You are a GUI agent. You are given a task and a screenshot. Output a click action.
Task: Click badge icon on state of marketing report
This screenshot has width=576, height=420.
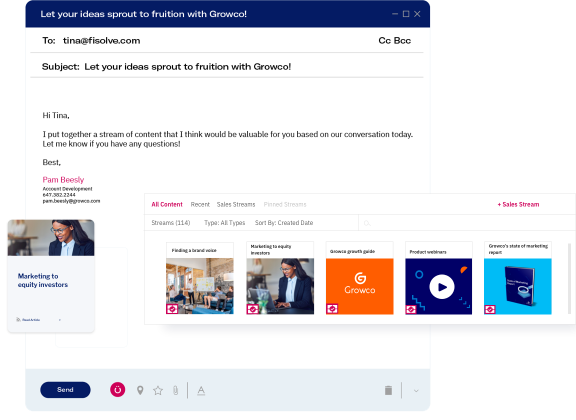tap(490, 309)
